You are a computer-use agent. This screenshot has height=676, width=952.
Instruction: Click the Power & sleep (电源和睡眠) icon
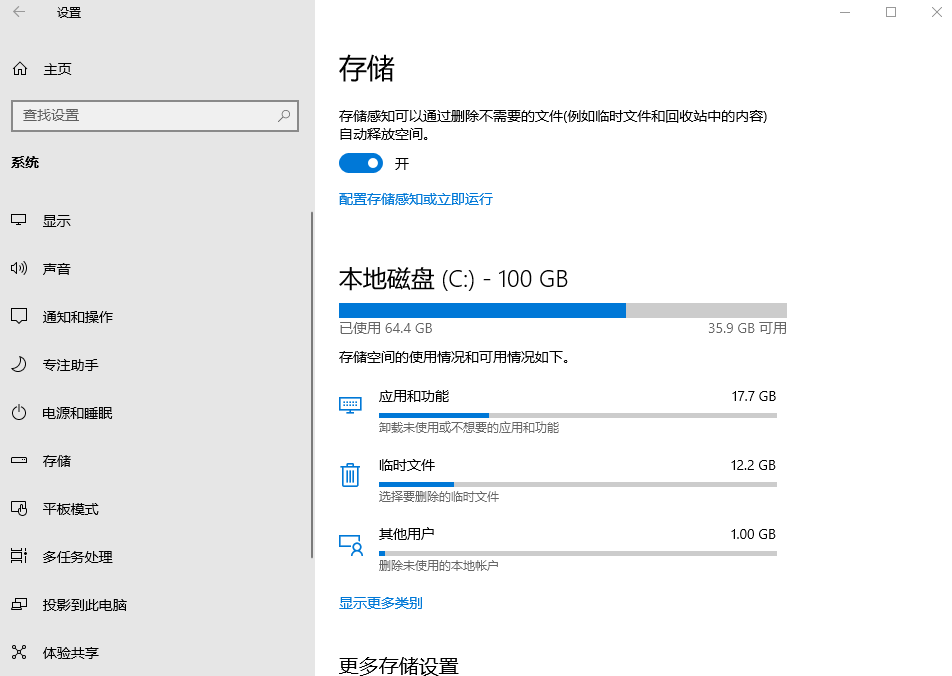tap(19, 413)
